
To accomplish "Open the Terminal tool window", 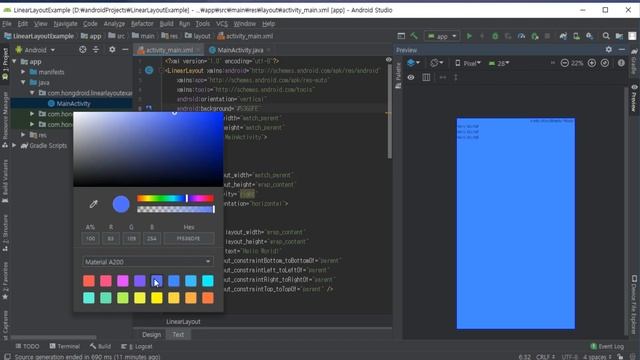I will coord(64,347).
